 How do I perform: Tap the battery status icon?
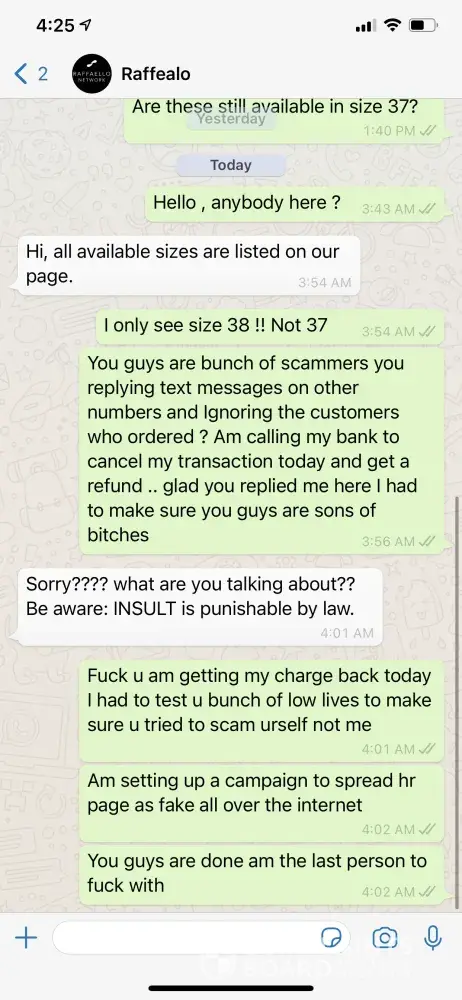pyautogui.click(x=424, y=26)
